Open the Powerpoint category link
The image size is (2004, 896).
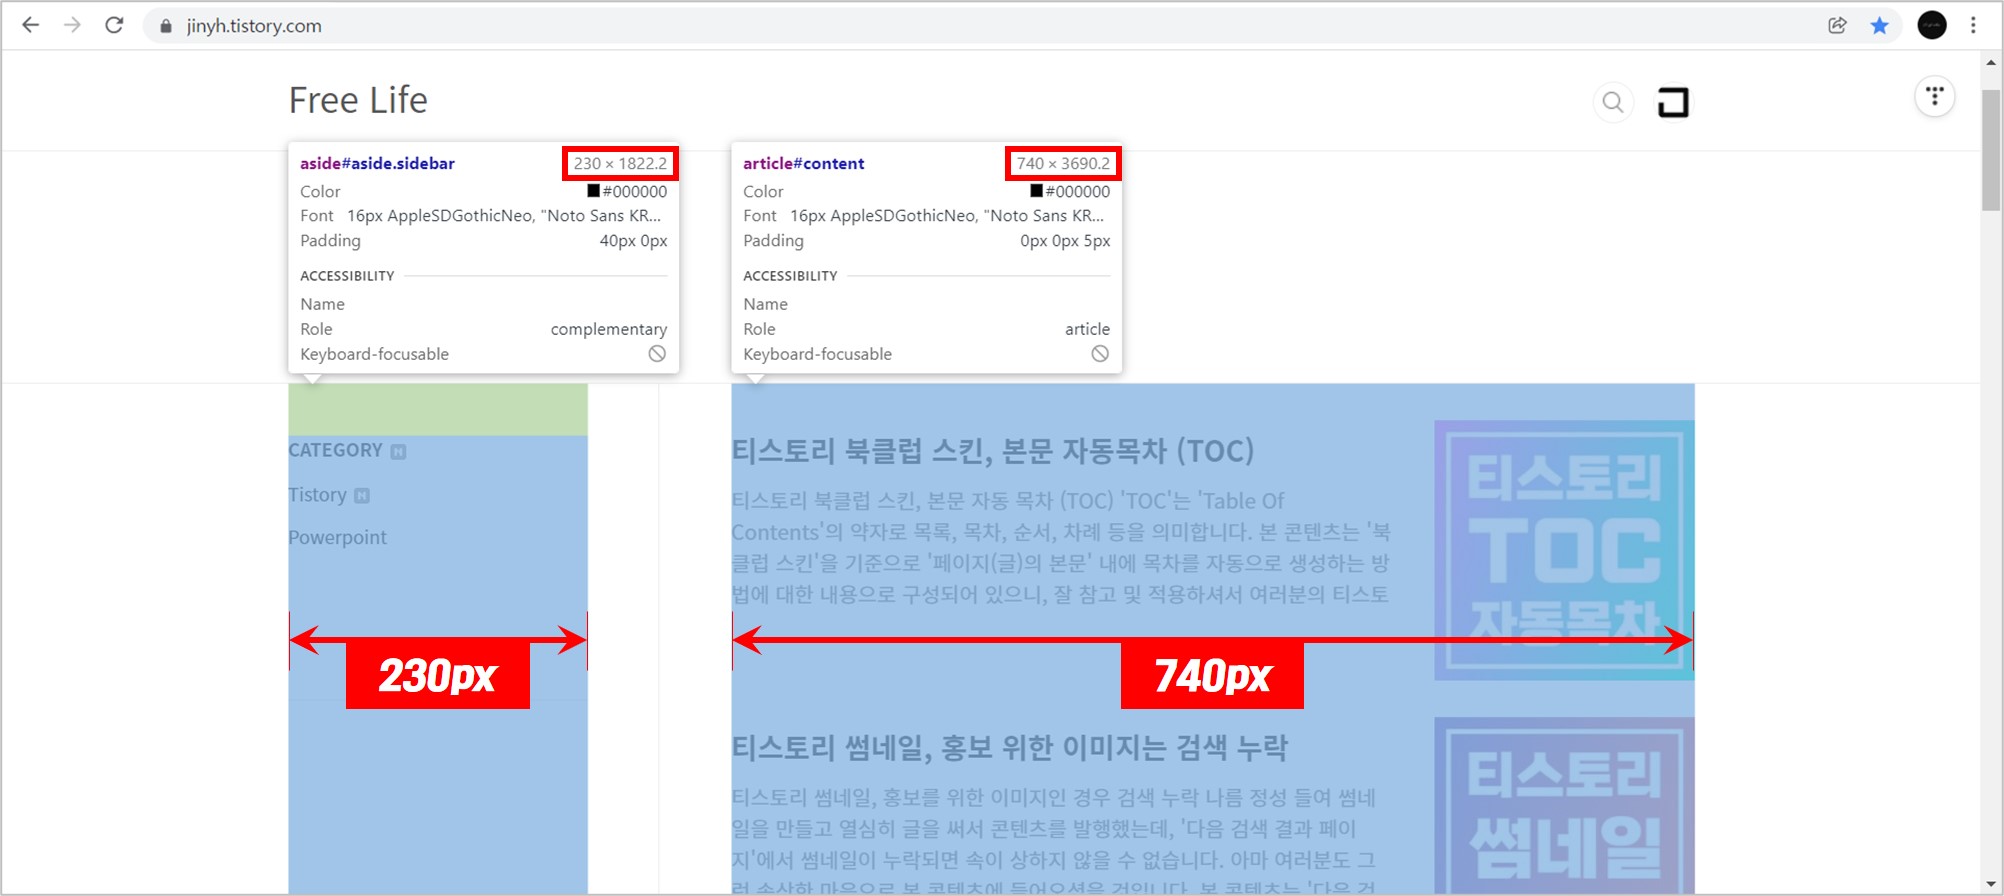337,537
